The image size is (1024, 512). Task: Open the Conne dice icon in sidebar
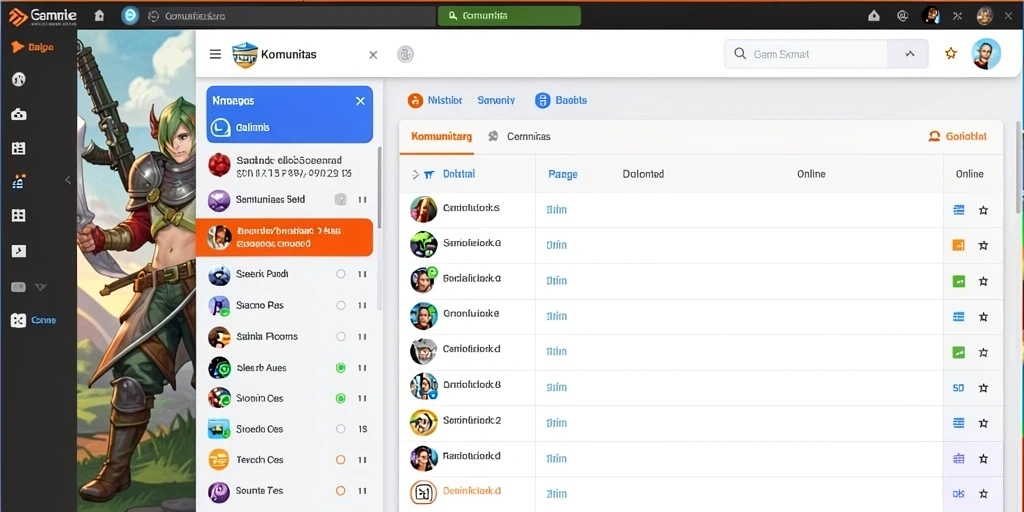coord(18,320)
